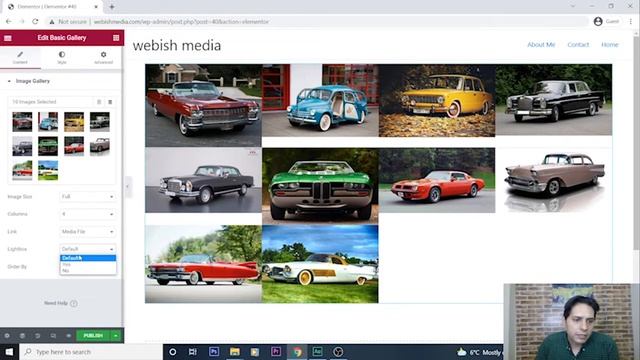Screen dimensions: 640x360
Task: Click the webish media site title
Action: tap(177, 45)
